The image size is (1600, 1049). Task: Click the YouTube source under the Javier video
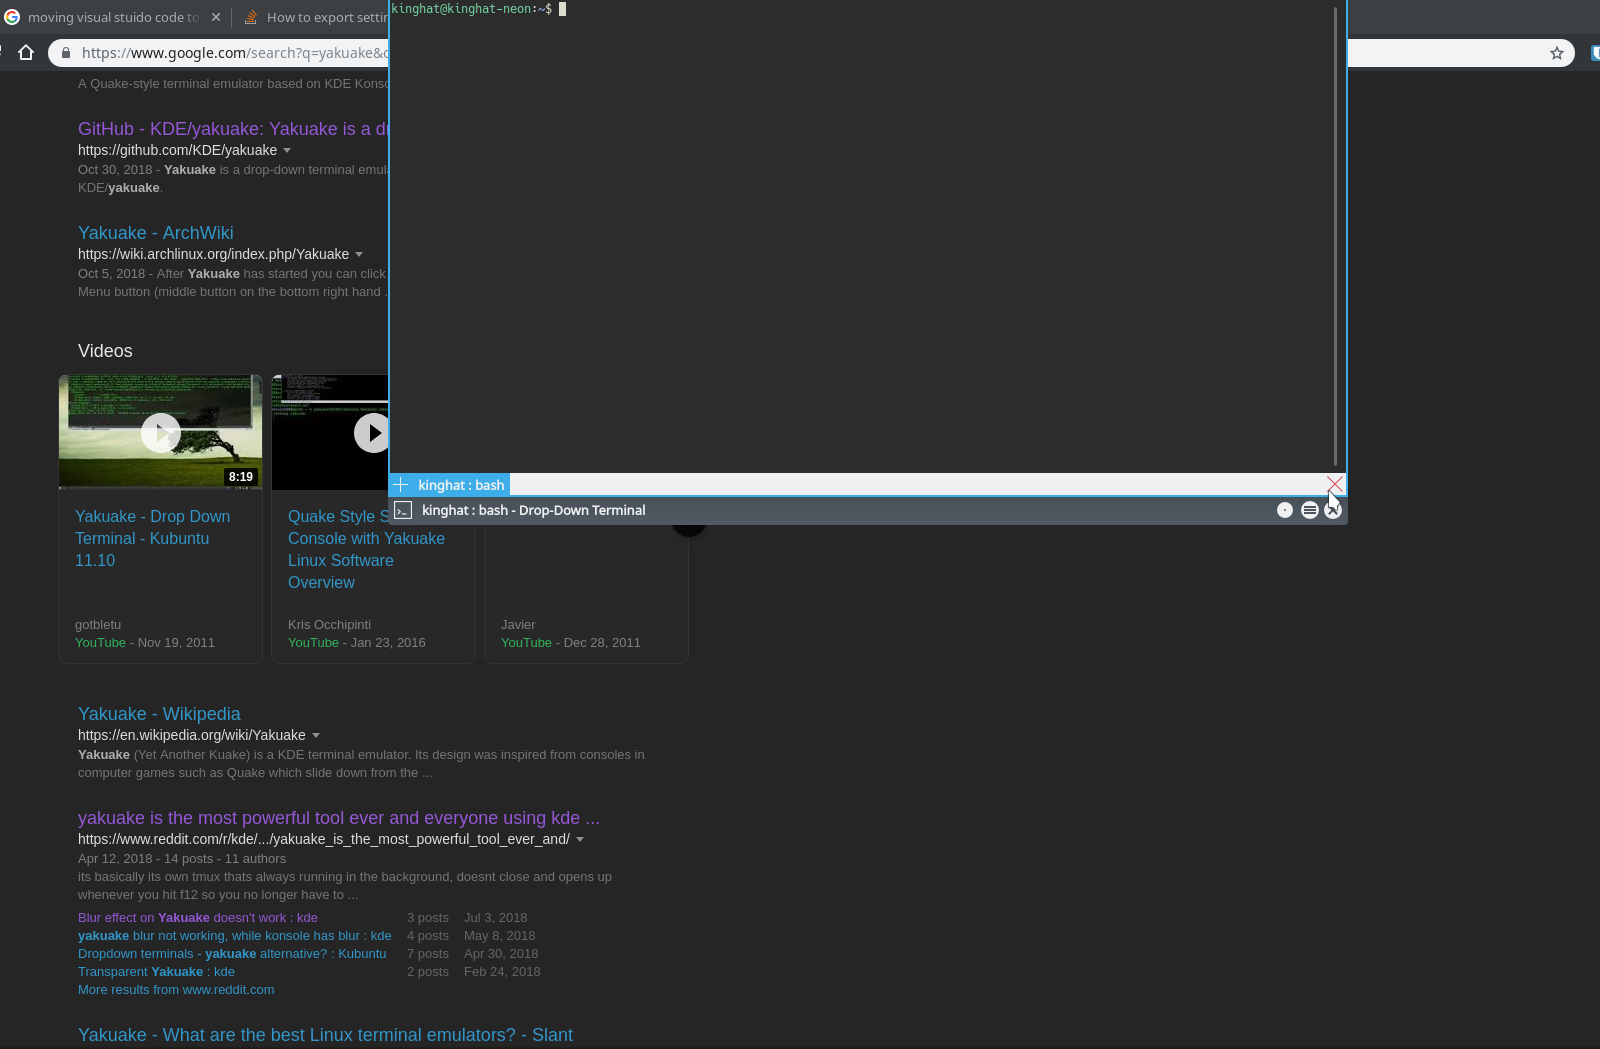[x=526, y=643]
